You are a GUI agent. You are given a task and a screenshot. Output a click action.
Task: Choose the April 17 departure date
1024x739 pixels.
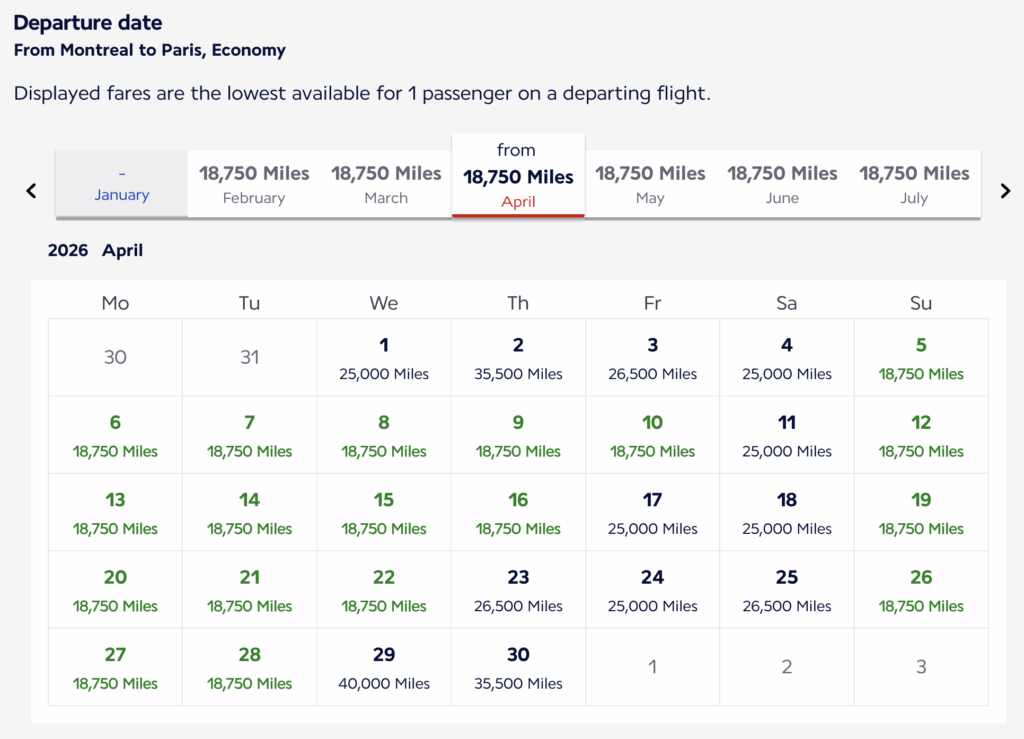pyautogui.click(x=652, y=512)
